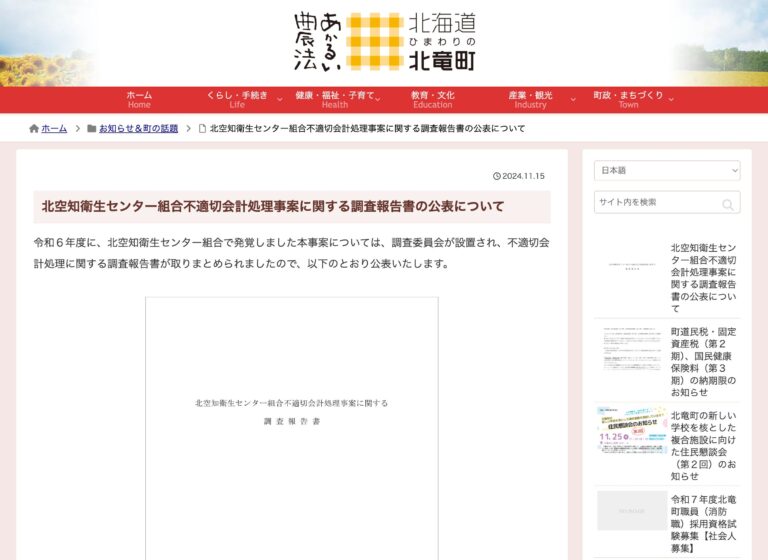Open the 教育・文化 Education menu
768x560 pixels.
point(432,100)
